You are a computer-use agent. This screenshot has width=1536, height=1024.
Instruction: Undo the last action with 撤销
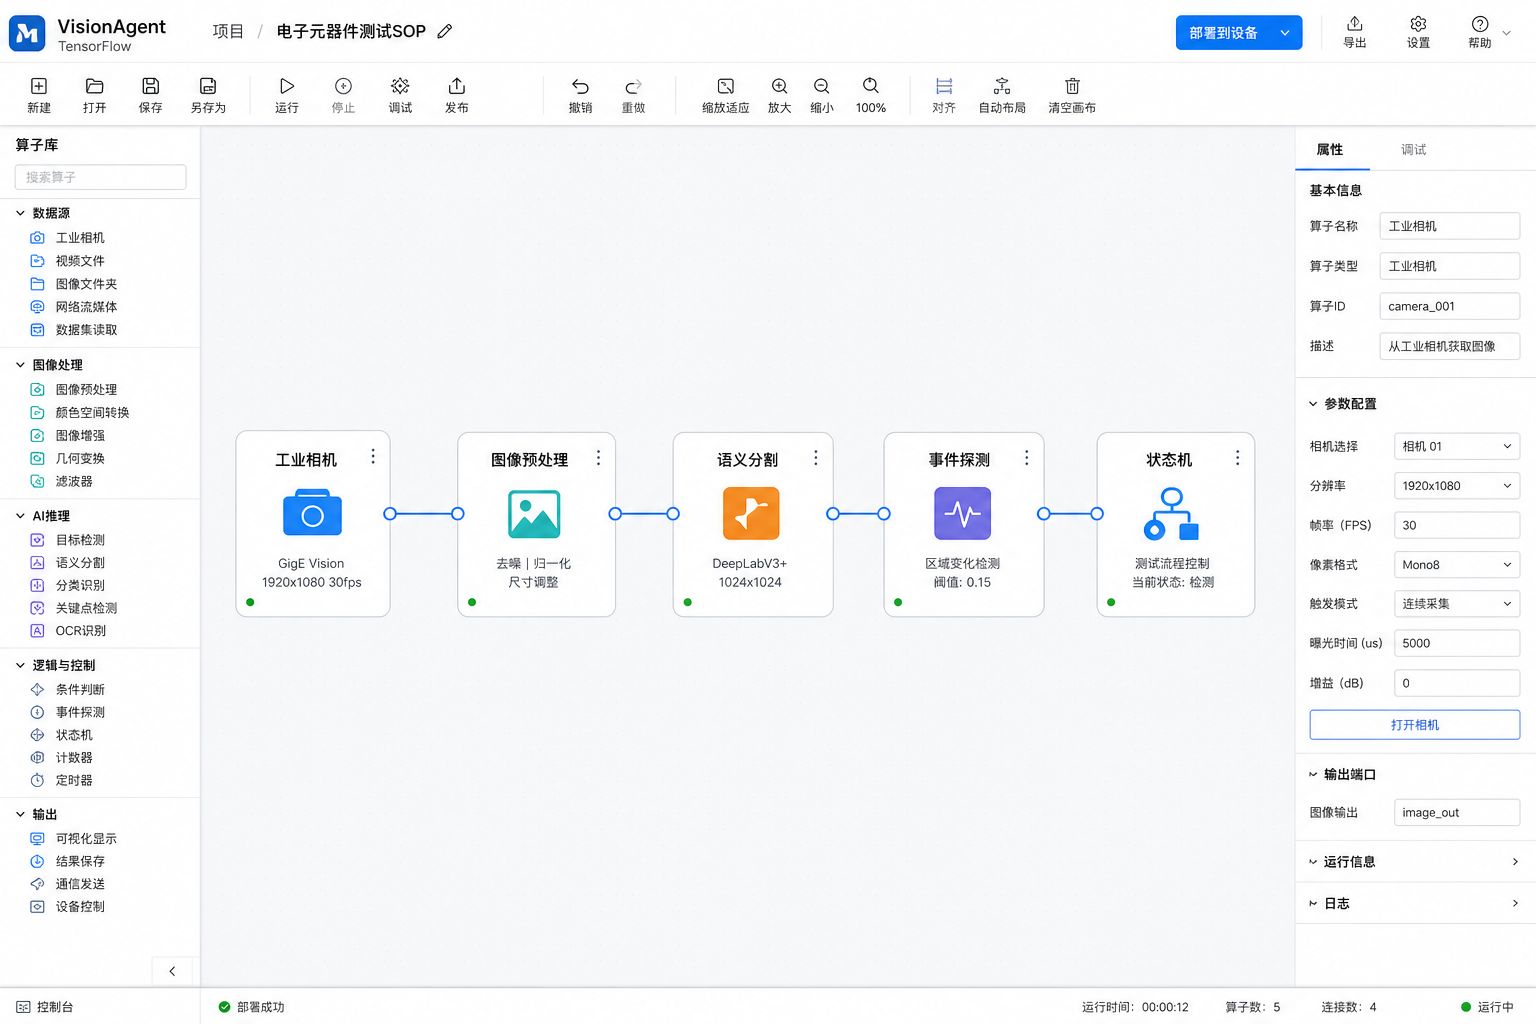pos(580,86)
